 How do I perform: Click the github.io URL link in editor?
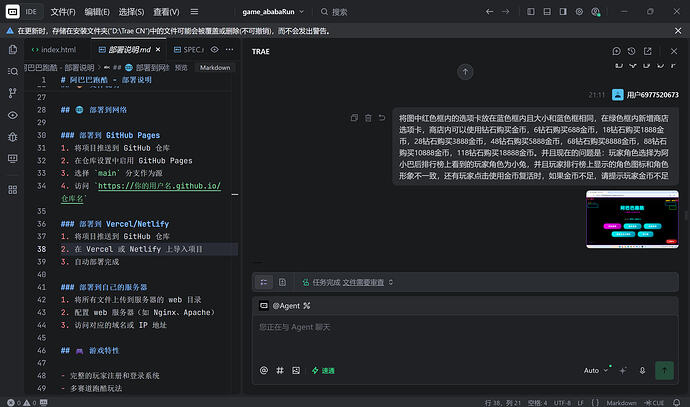(x=159, y=186)
